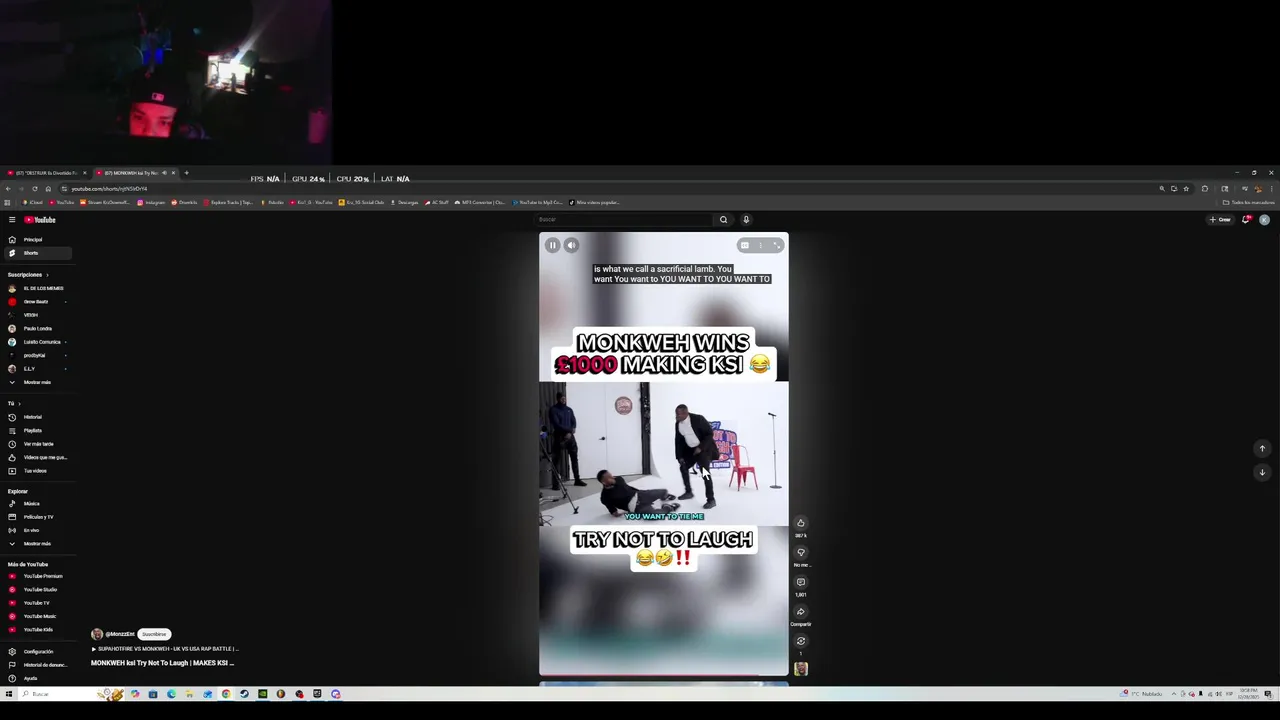The width and height of the screenshot is (1280, 720).
Task: Expand the Short to fullscreen
Action: (x=776, y=245)
